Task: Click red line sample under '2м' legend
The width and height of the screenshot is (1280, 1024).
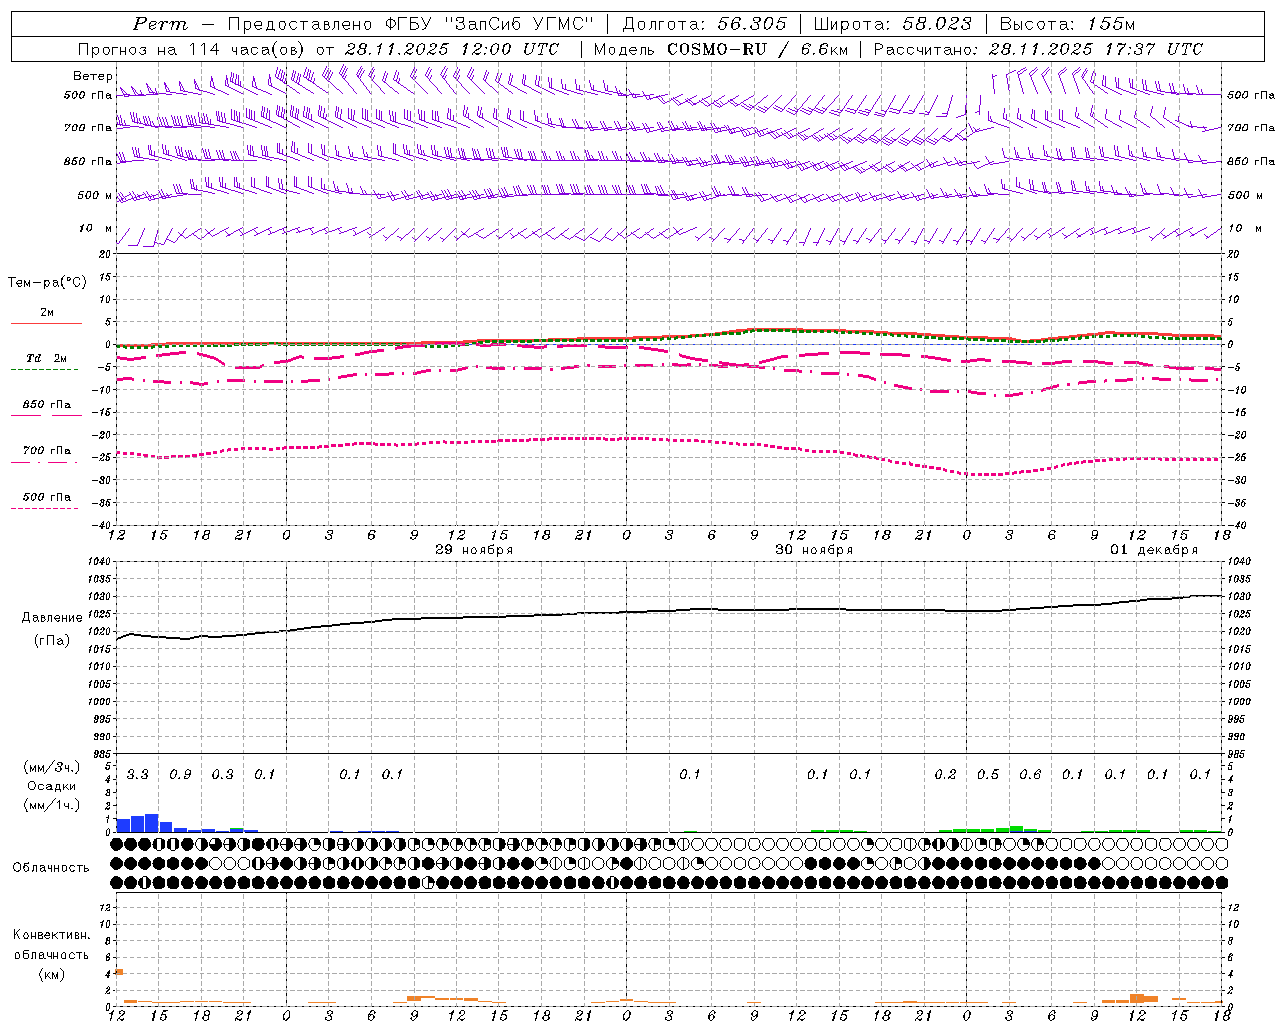Action: [46, 323]
